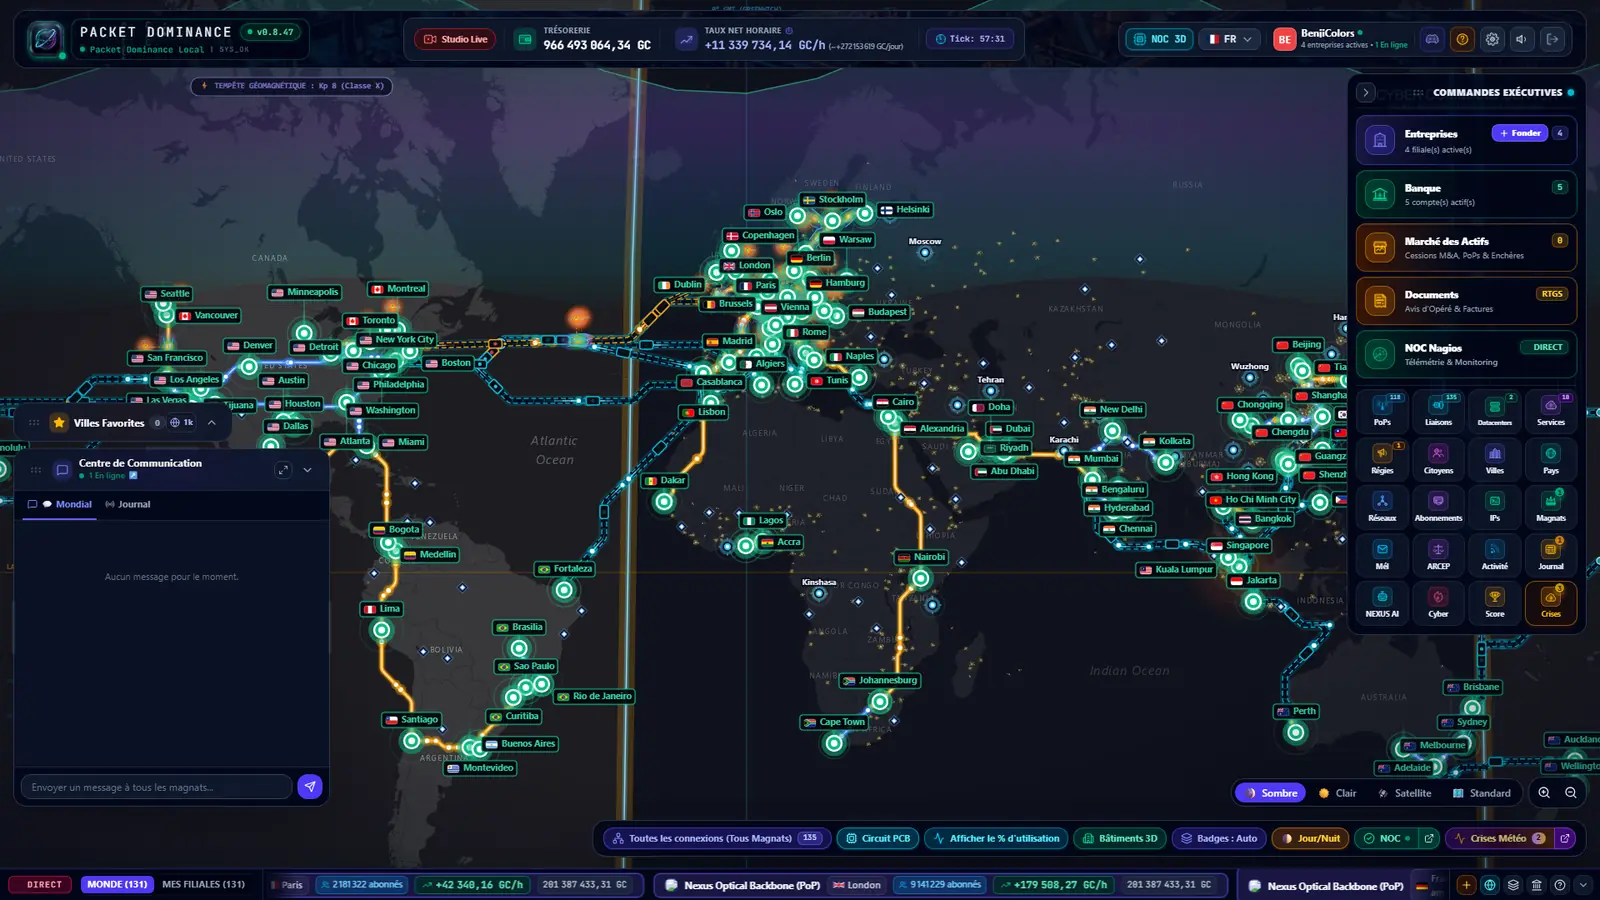Open the Citoyens icon
Screen dimensions: 1600x900
[x=1438, y=459]
